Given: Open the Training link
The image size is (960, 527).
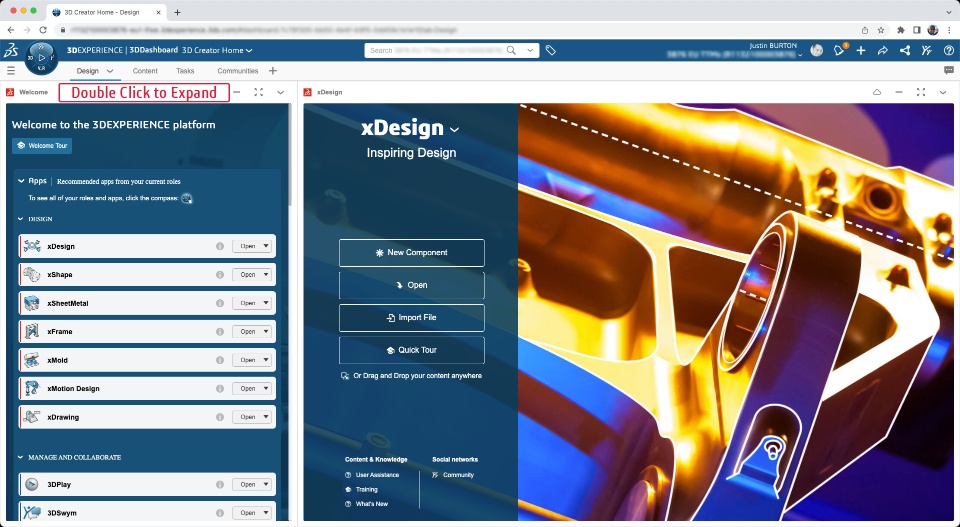Looking at the screenshot, I should pyautogui.click(x=367, y=490).
